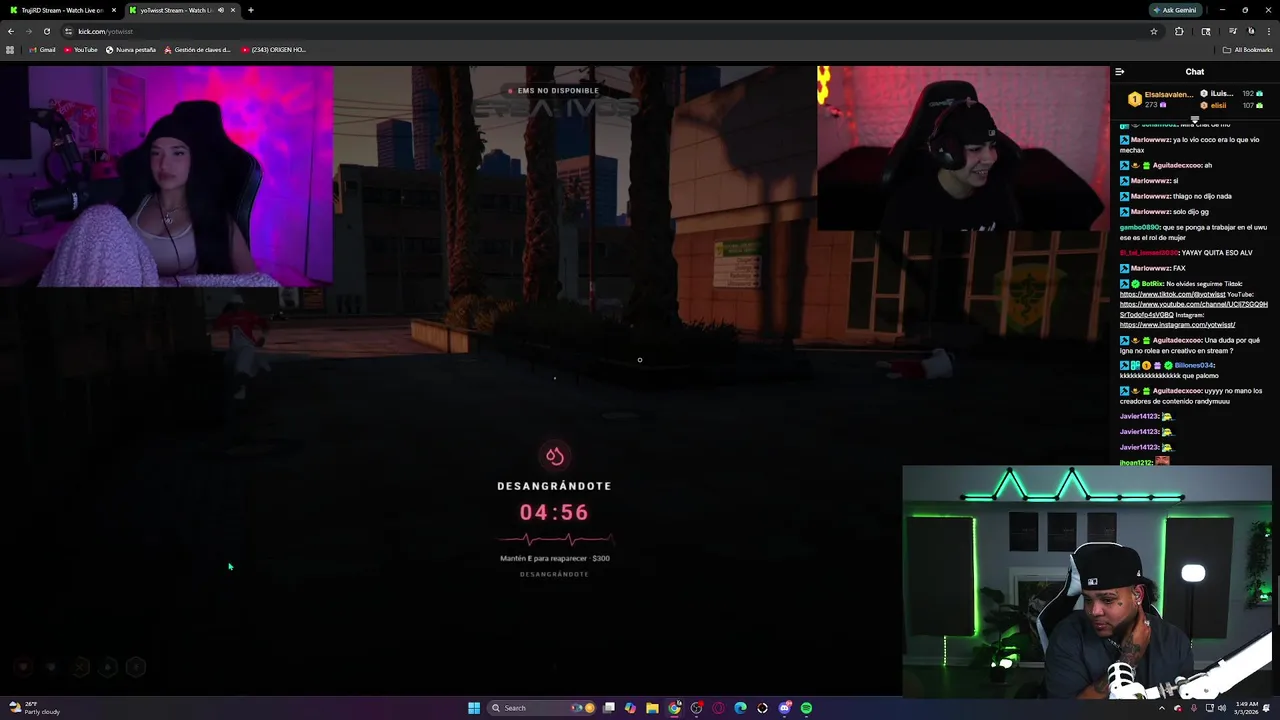Screen dimensions: 1280x720
Task: Select the elisii gifter in the leaderboard
Action: tap(1232, 105)
